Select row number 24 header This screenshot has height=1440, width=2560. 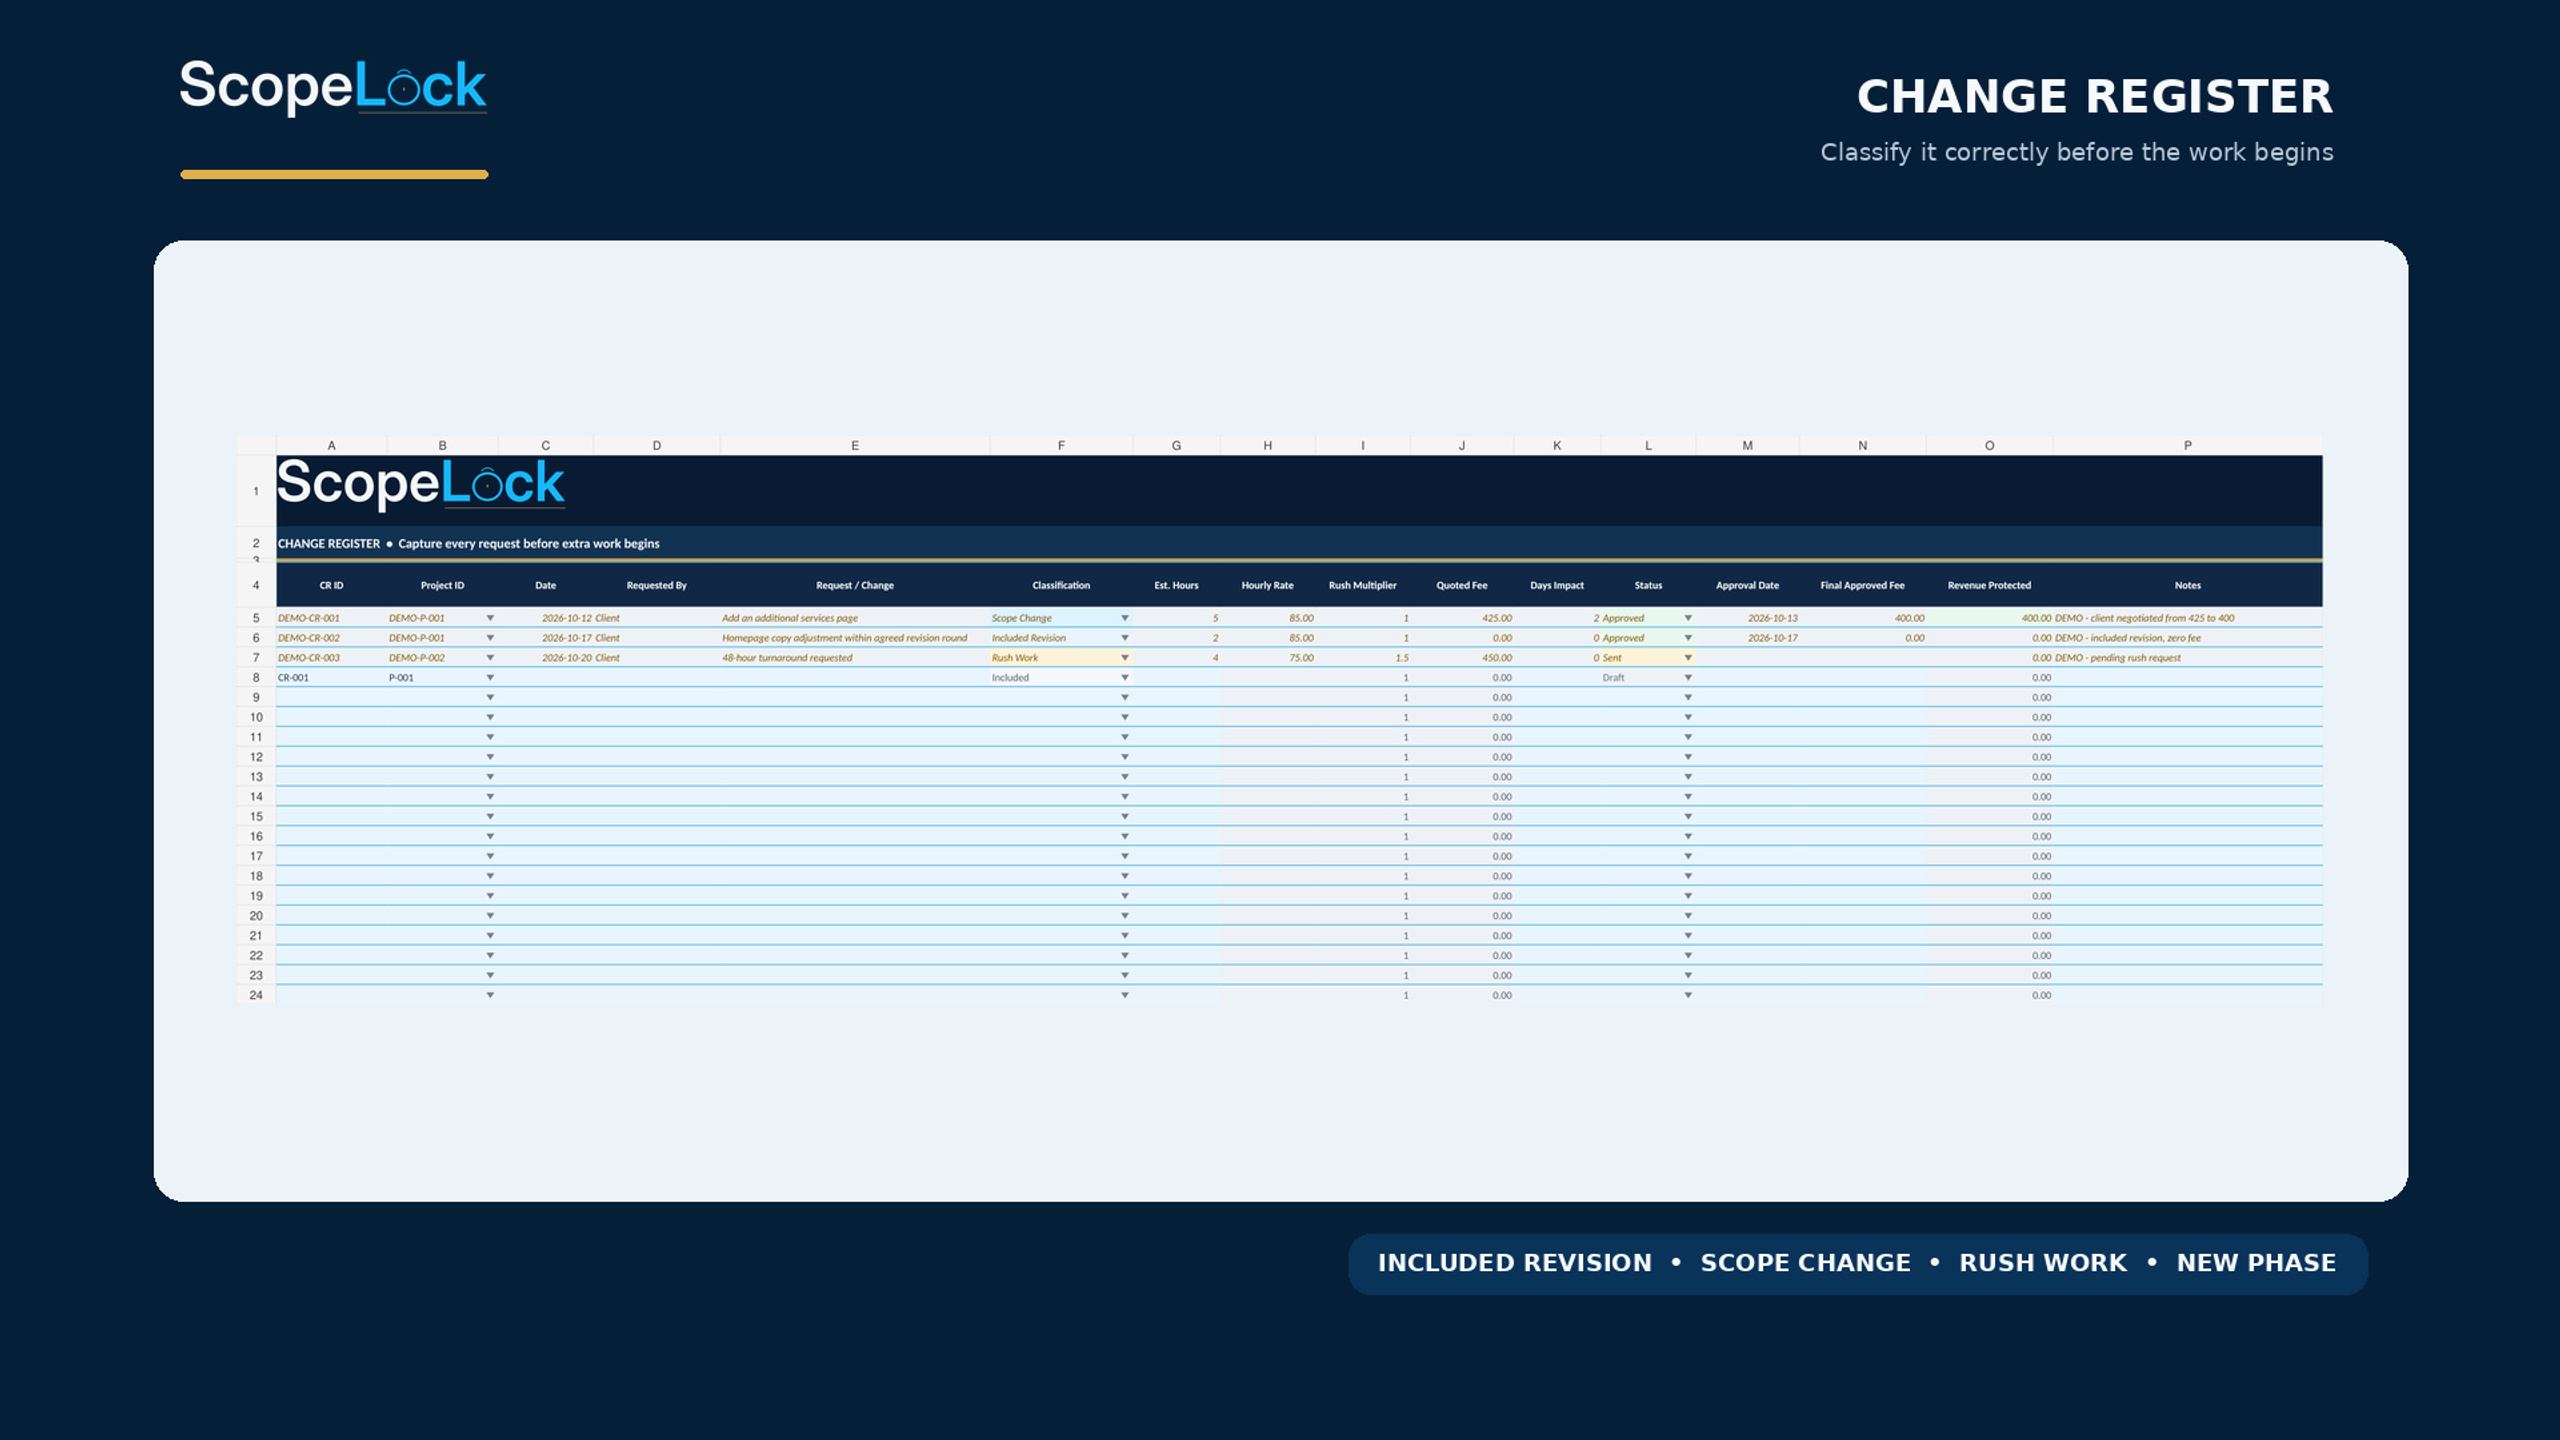tap(256, 995)
